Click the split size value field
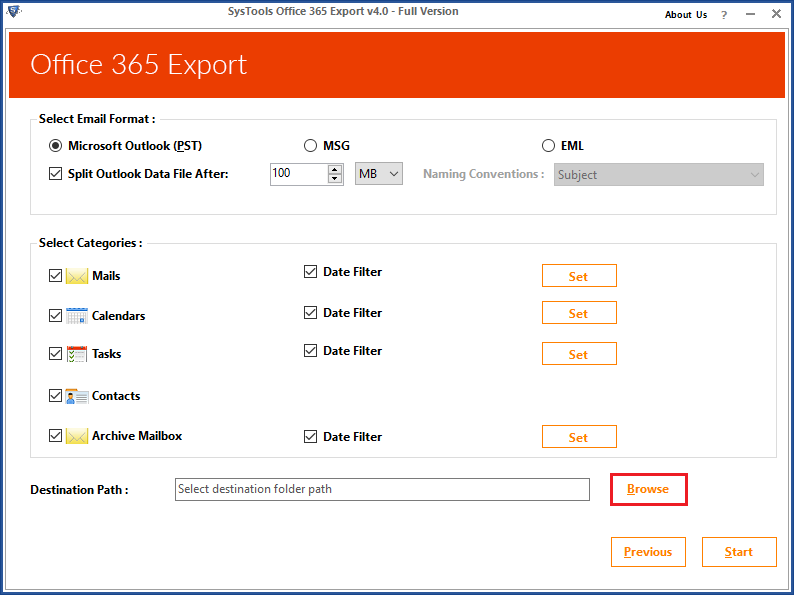Image resolution: width=794 pixels, height=595 pixels. (x=299, y=174)
